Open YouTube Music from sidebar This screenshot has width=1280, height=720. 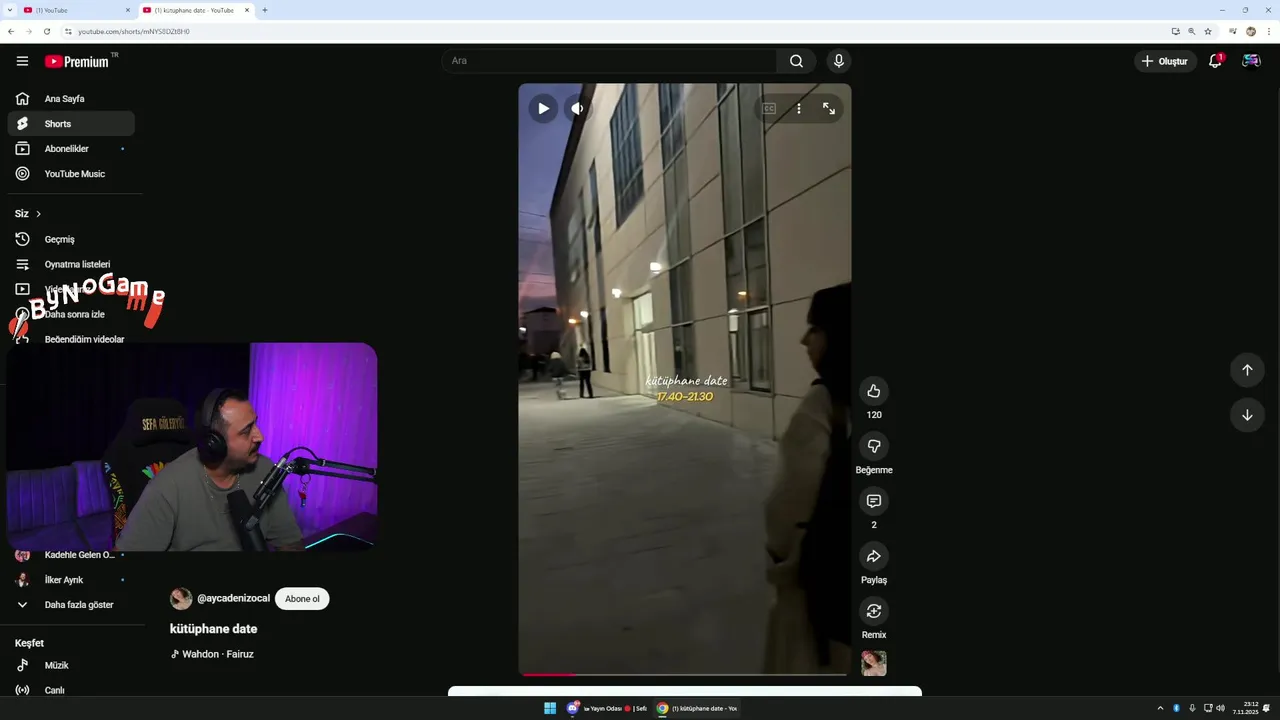coord(70,174)
